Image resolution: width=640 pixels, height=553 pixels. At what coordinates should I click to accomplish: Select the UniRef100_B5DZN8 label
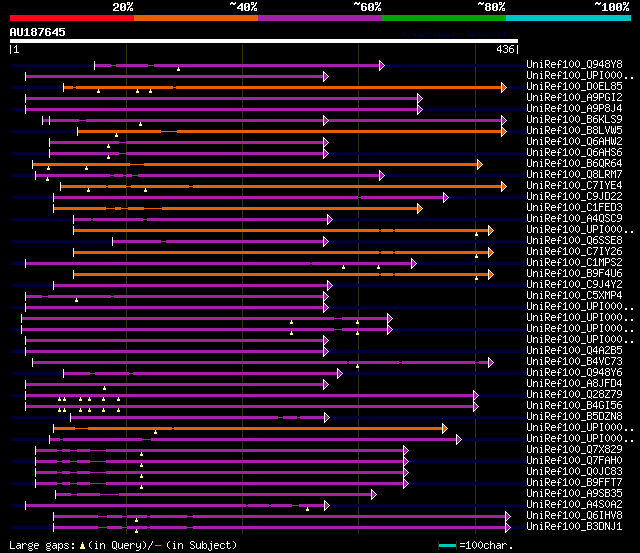tap(574, 417)
